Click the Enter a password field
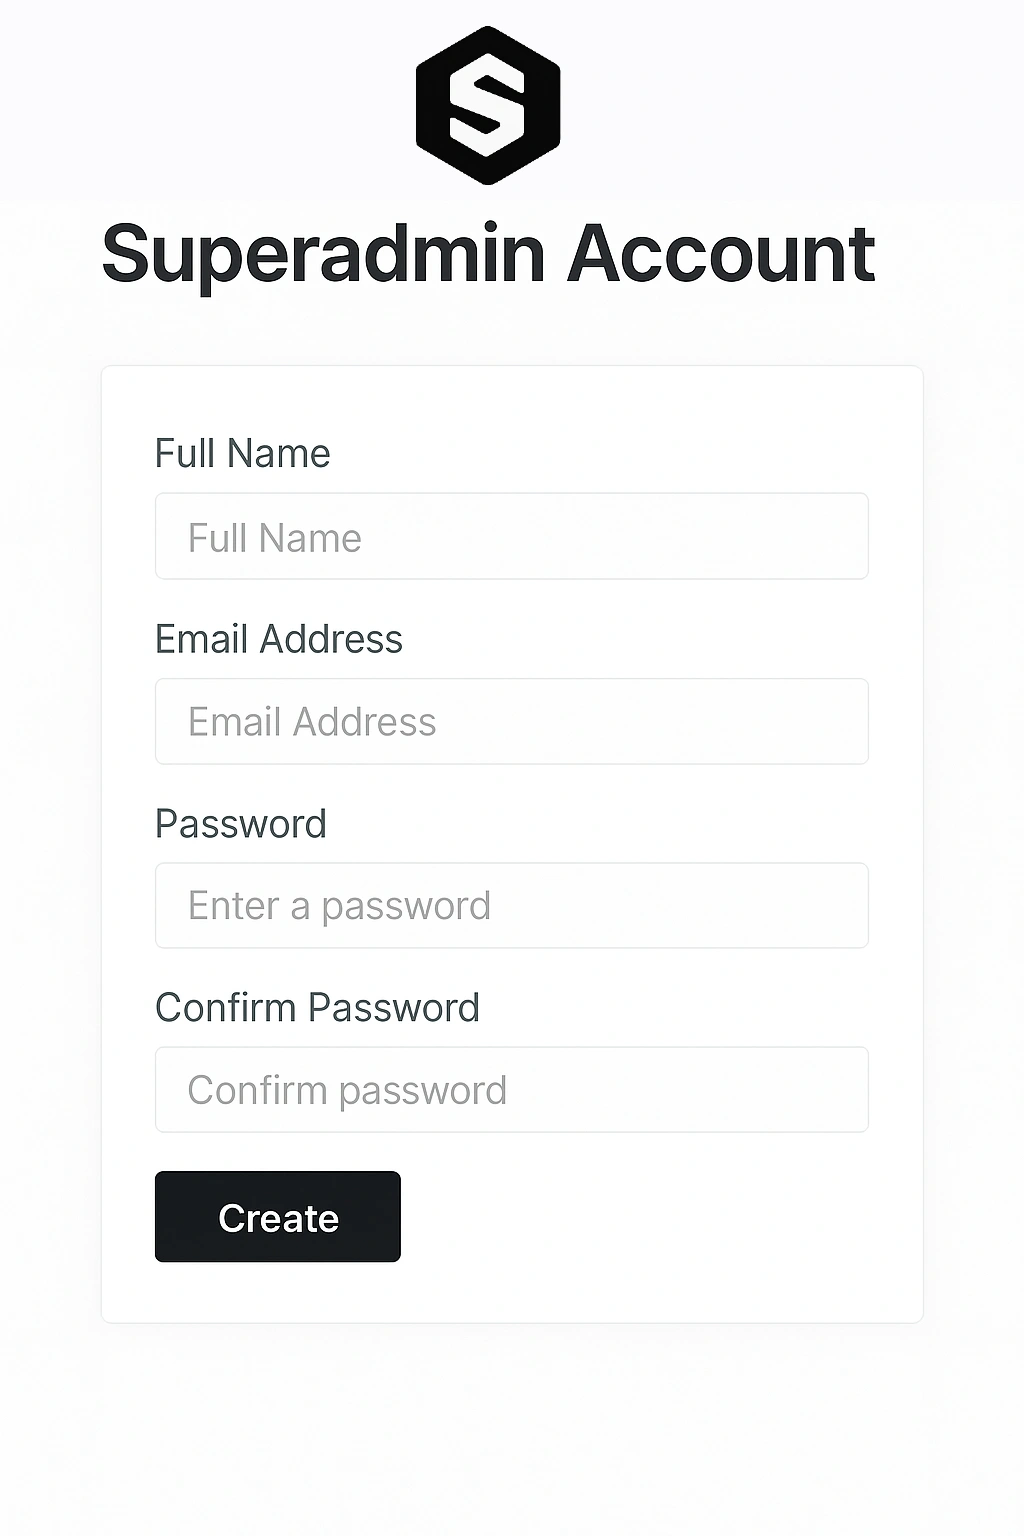Viewport: 1024px width, 1536px height. pyautogui.click(x=512, y=905)
